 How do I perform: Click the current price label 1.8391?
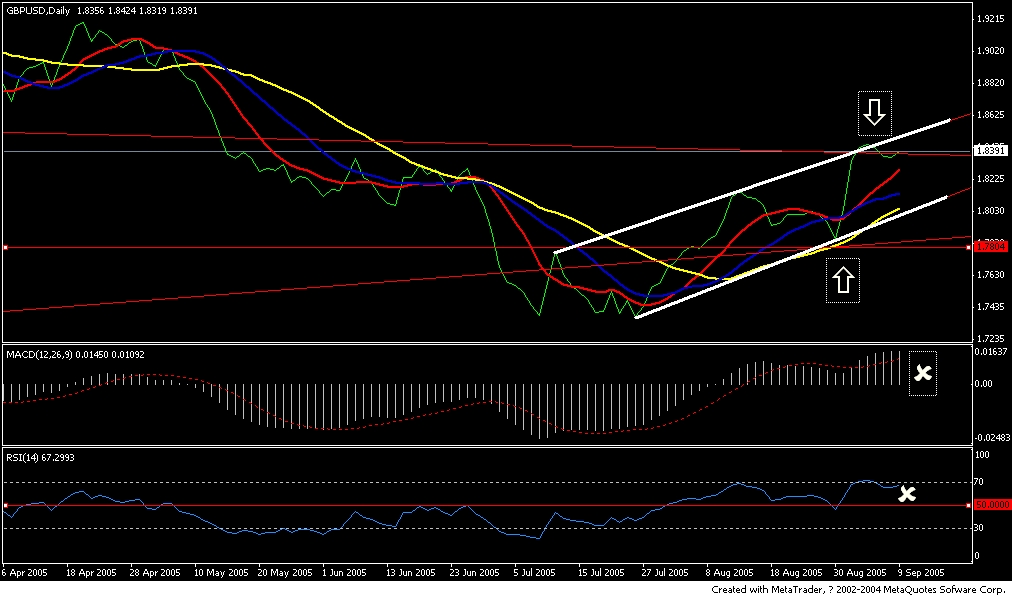(x=989, y=150)
